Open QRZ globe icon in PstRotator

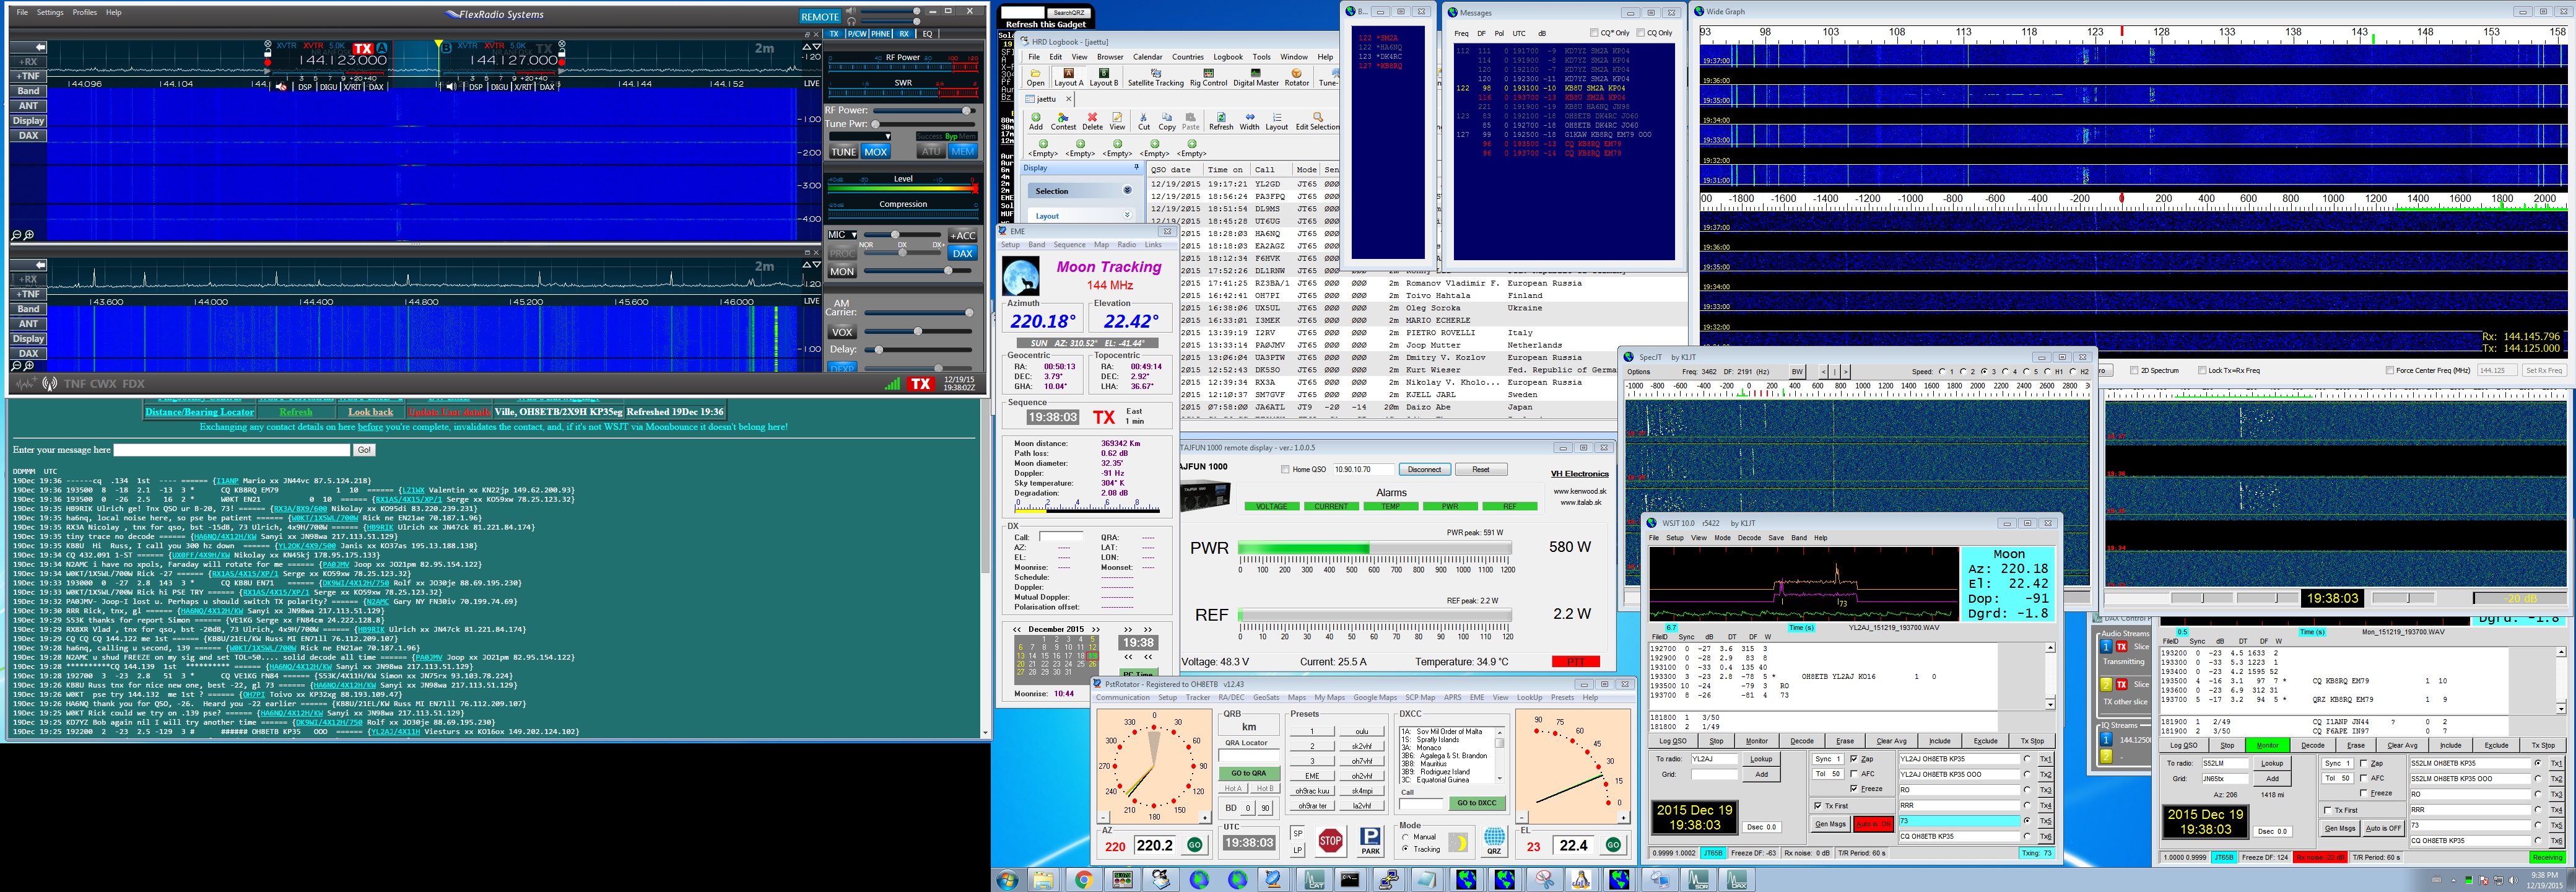(1494, 839)
